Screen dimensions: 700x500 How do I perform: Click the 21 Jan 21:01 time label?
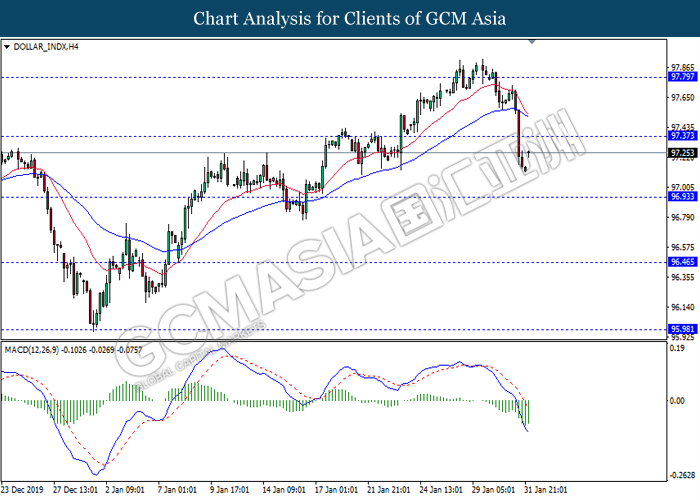click(x=388, y=490)
